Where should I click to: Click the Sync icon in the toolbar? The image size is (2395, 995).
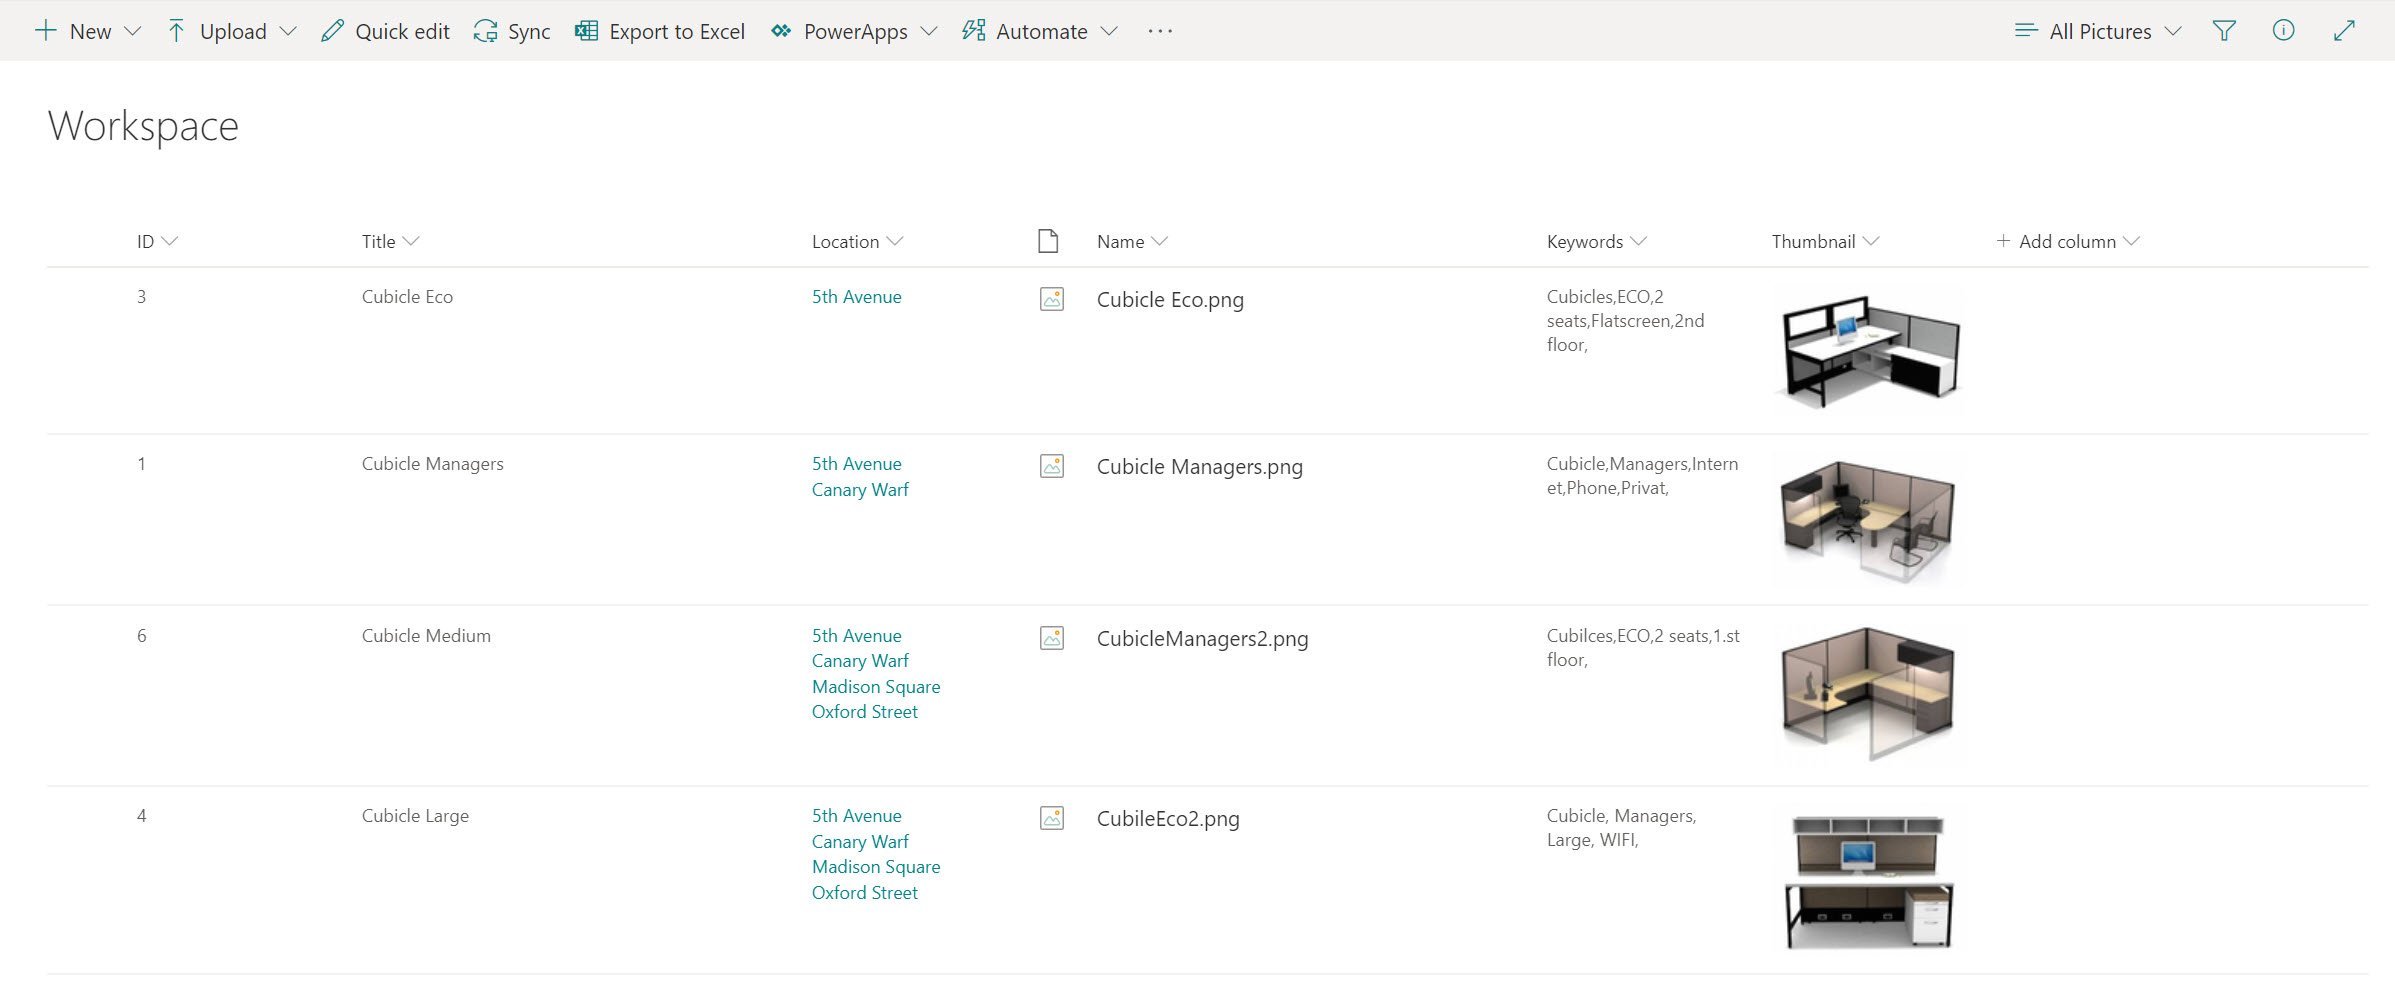point(486,31)
